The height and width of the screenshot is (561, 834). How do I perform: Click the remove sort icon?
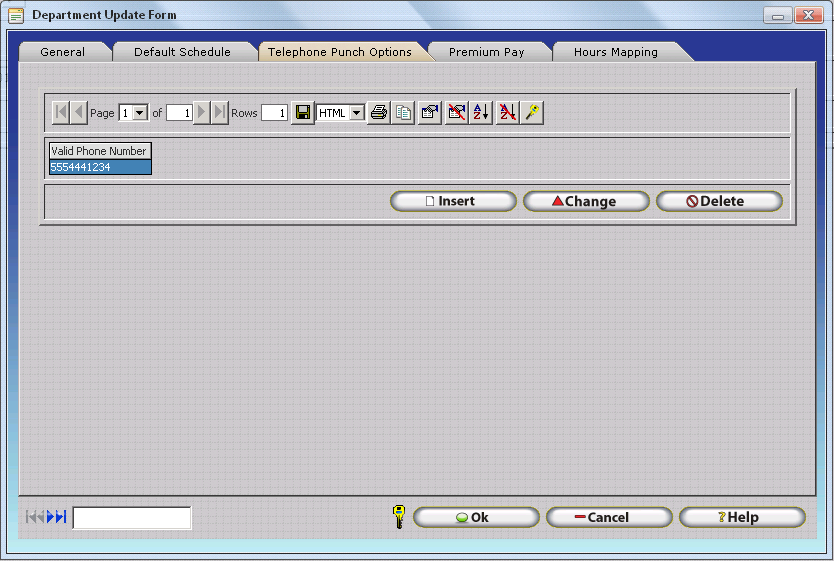point(507,113)
